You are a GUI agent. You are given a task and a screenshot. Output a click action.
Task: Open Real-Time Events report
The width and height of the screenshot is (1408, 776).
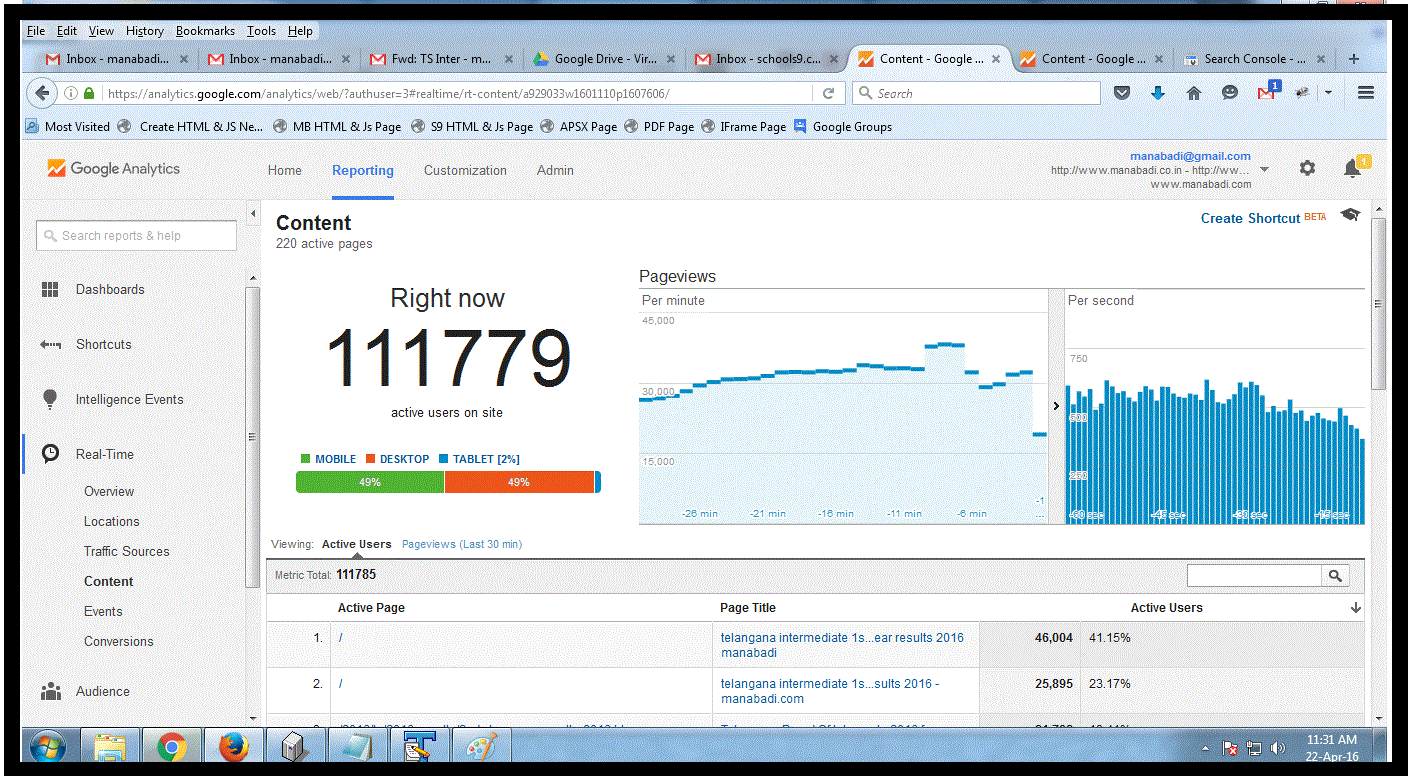click(x=103, y=611)
